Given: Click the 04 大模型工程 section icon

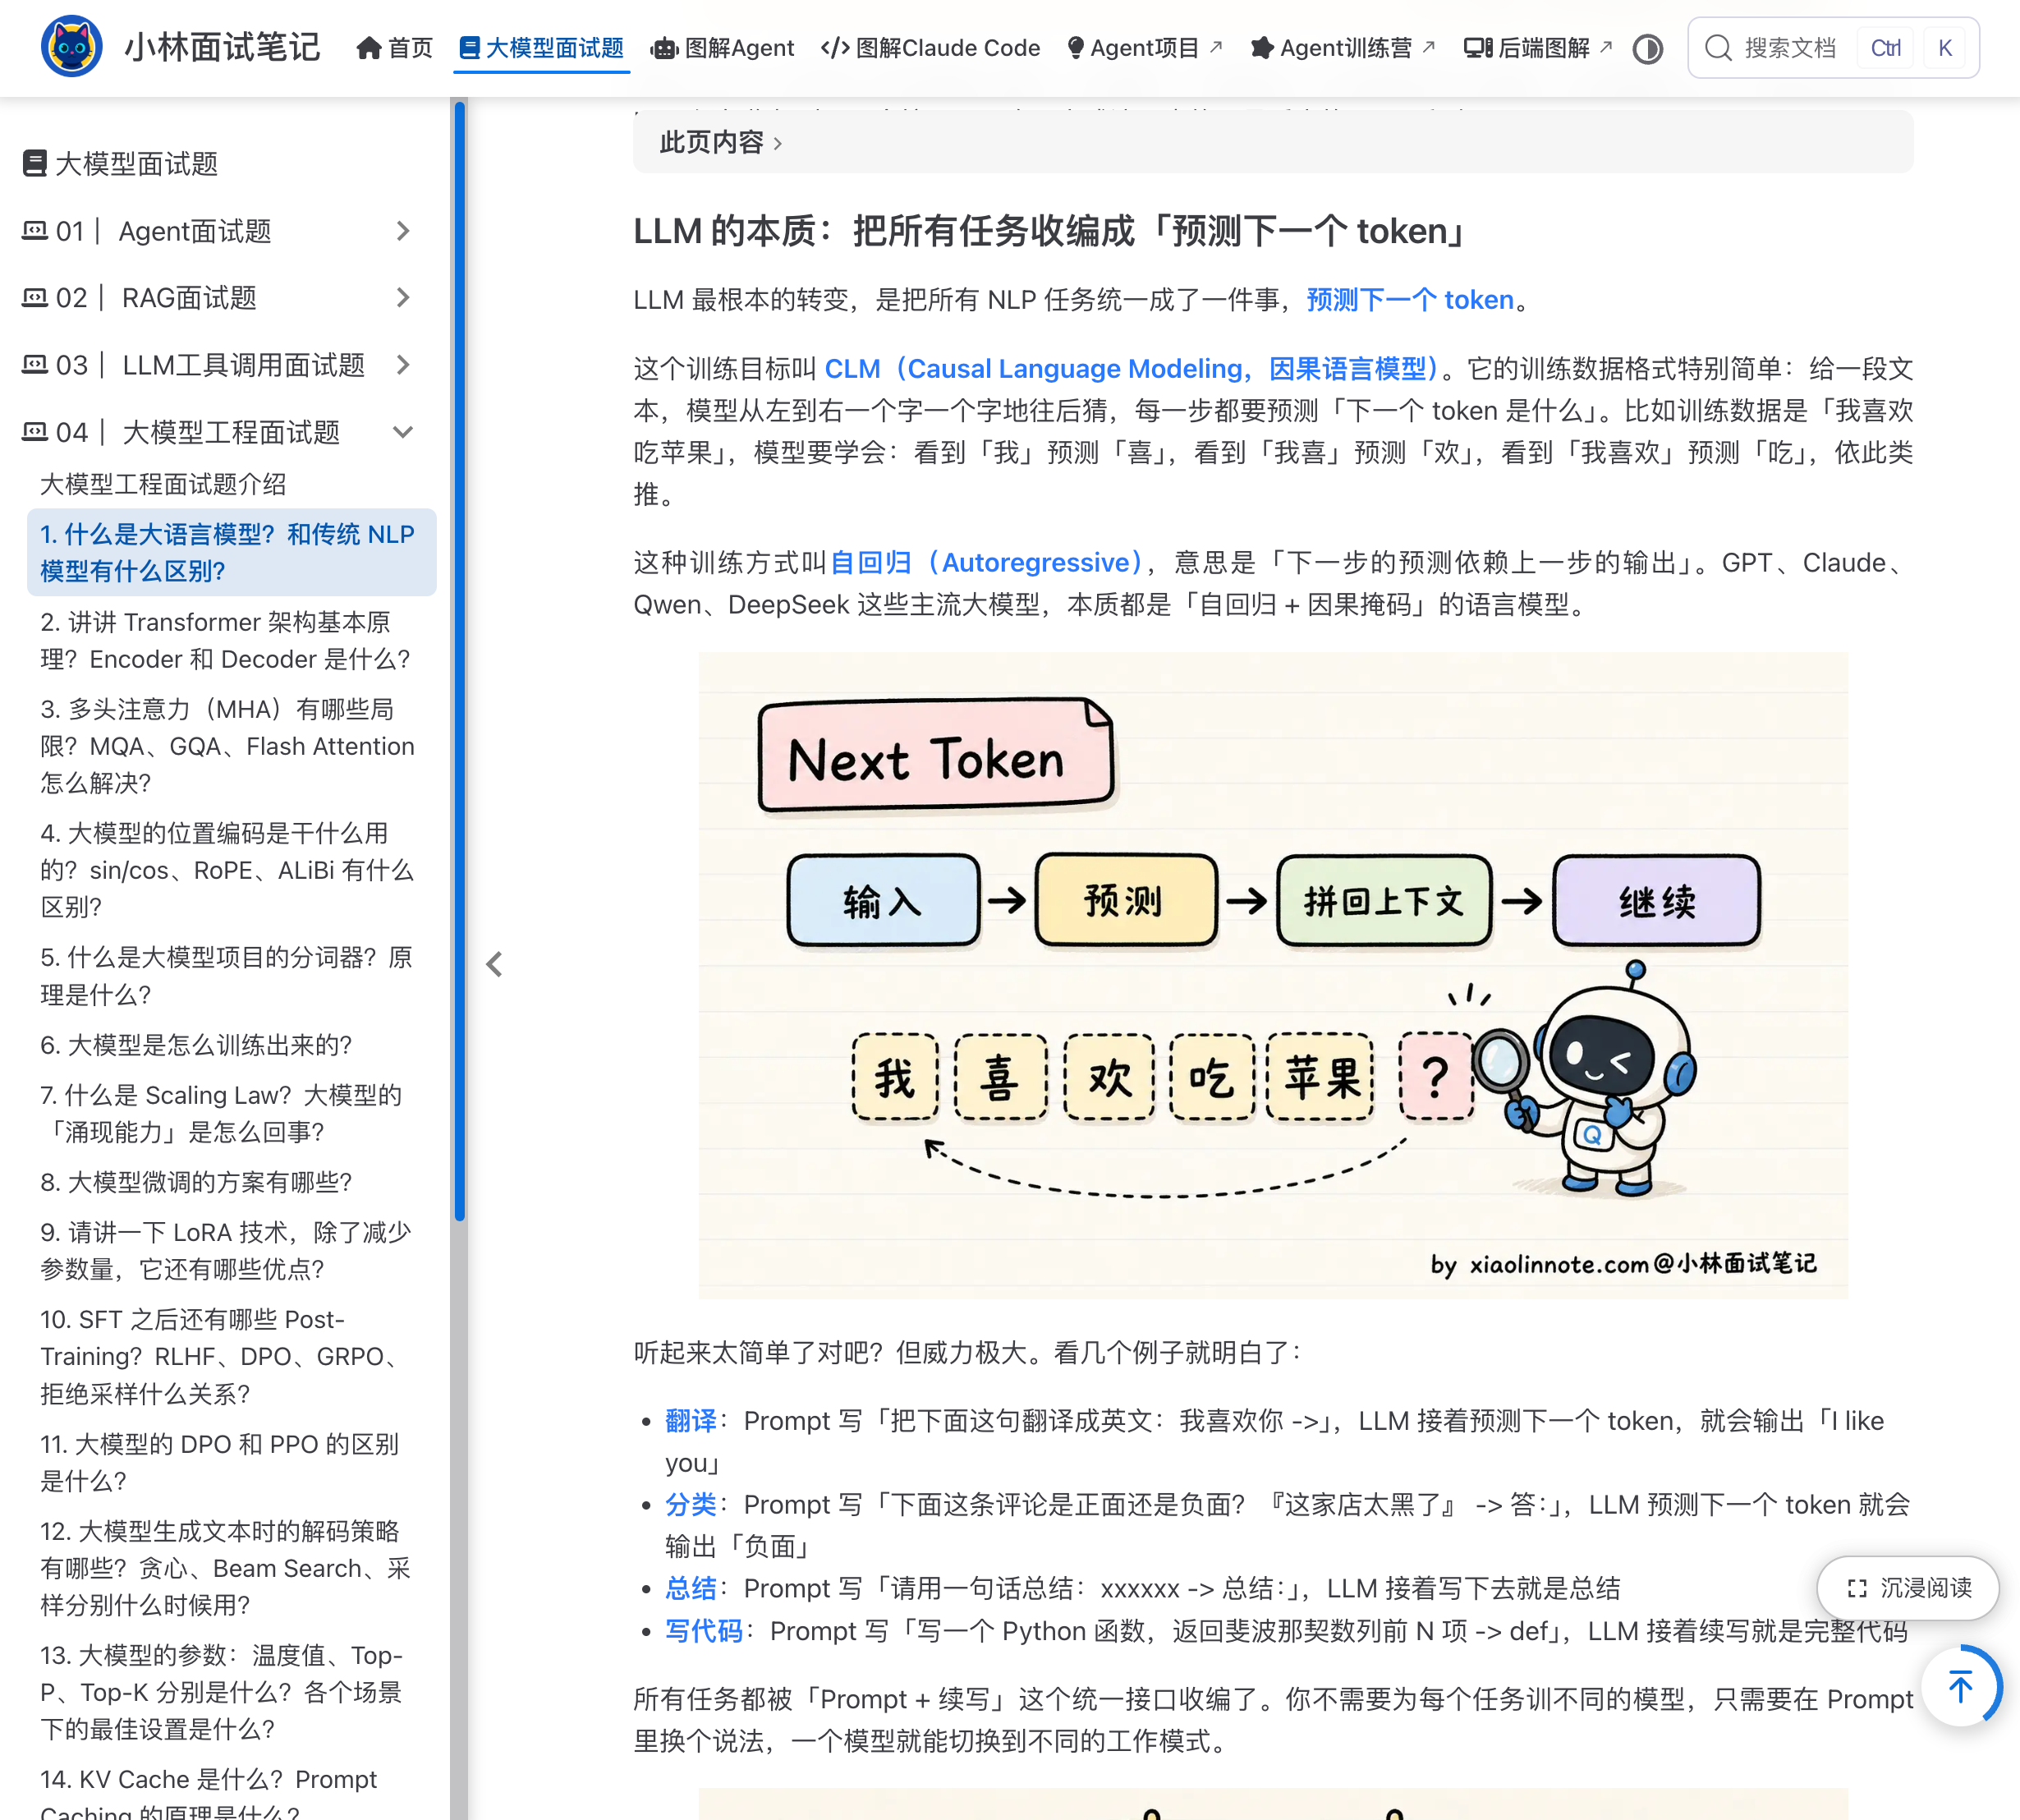Looking at the screenshot, I should pyautogui.click(x=35, y=432).
